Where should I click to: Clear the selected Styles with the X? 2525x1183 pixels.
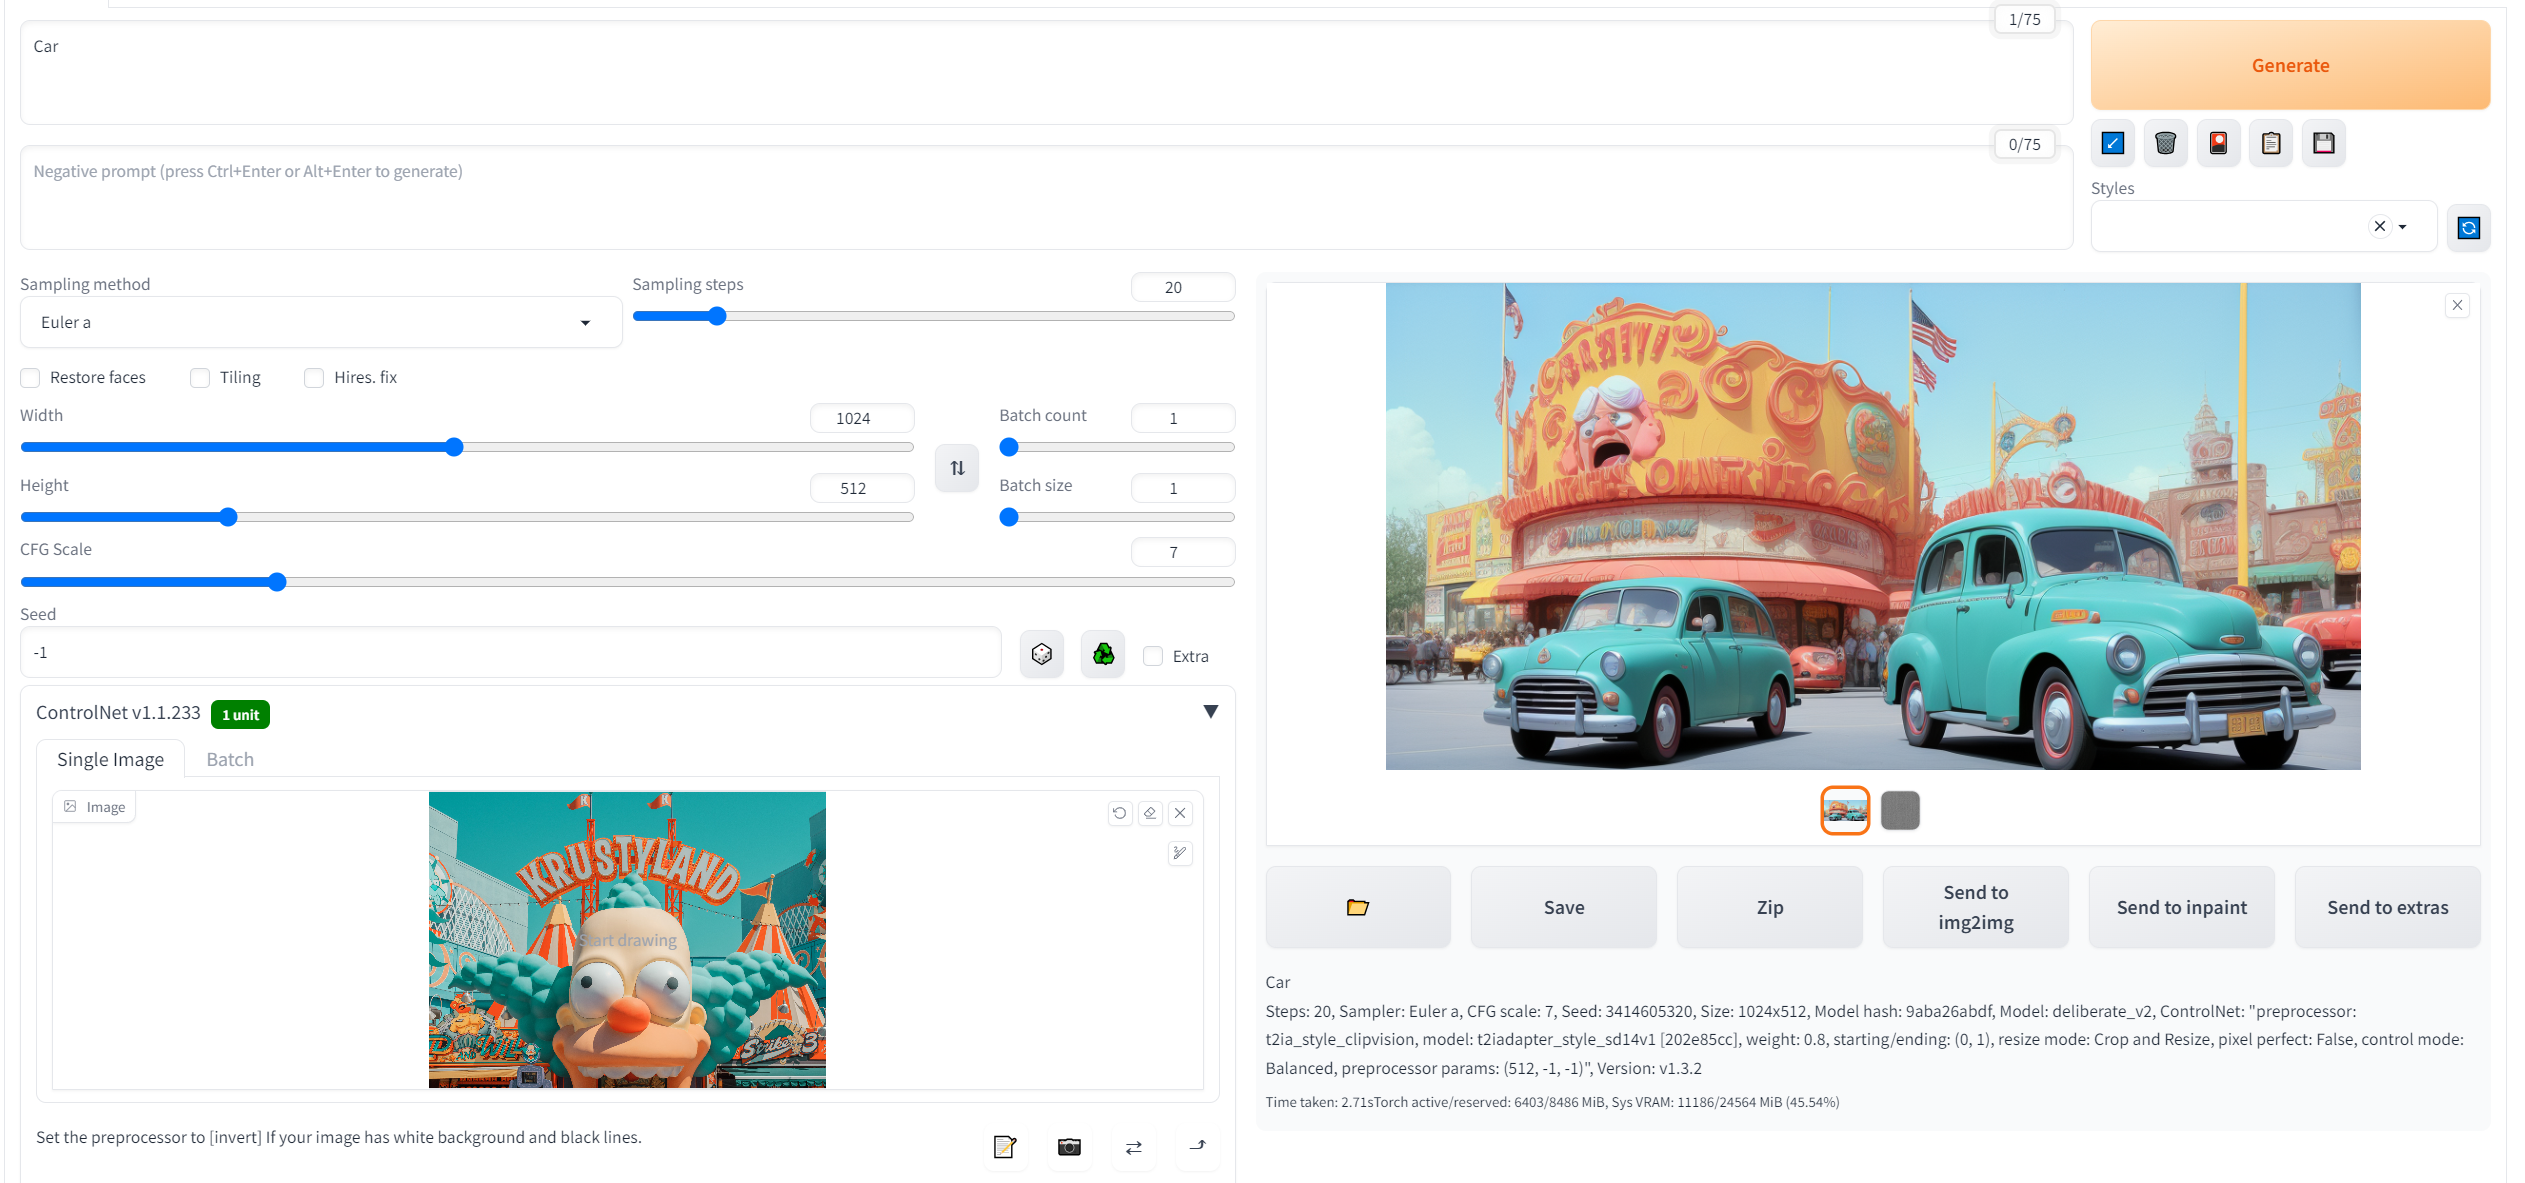coord(2380,226)
